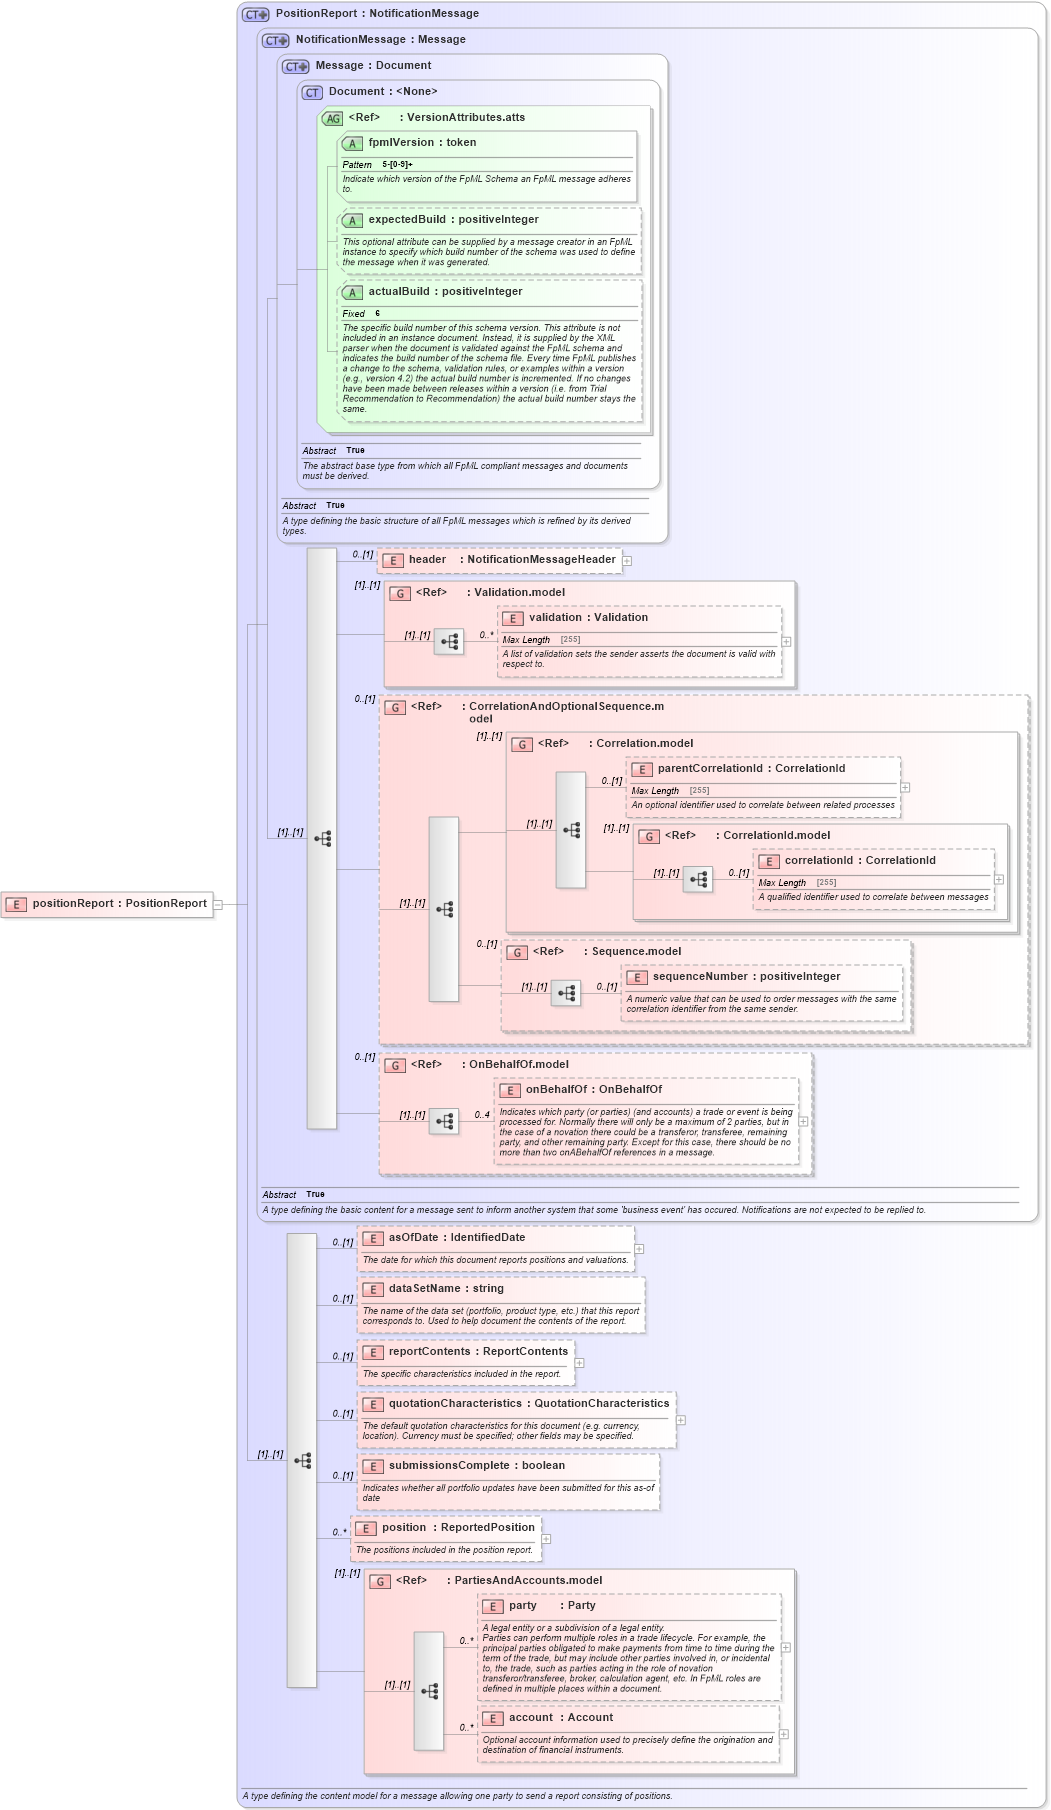This screenshot has width=1051, height=1810.
Task: Expand the header element plus box
Action: (x=627, y=561)
